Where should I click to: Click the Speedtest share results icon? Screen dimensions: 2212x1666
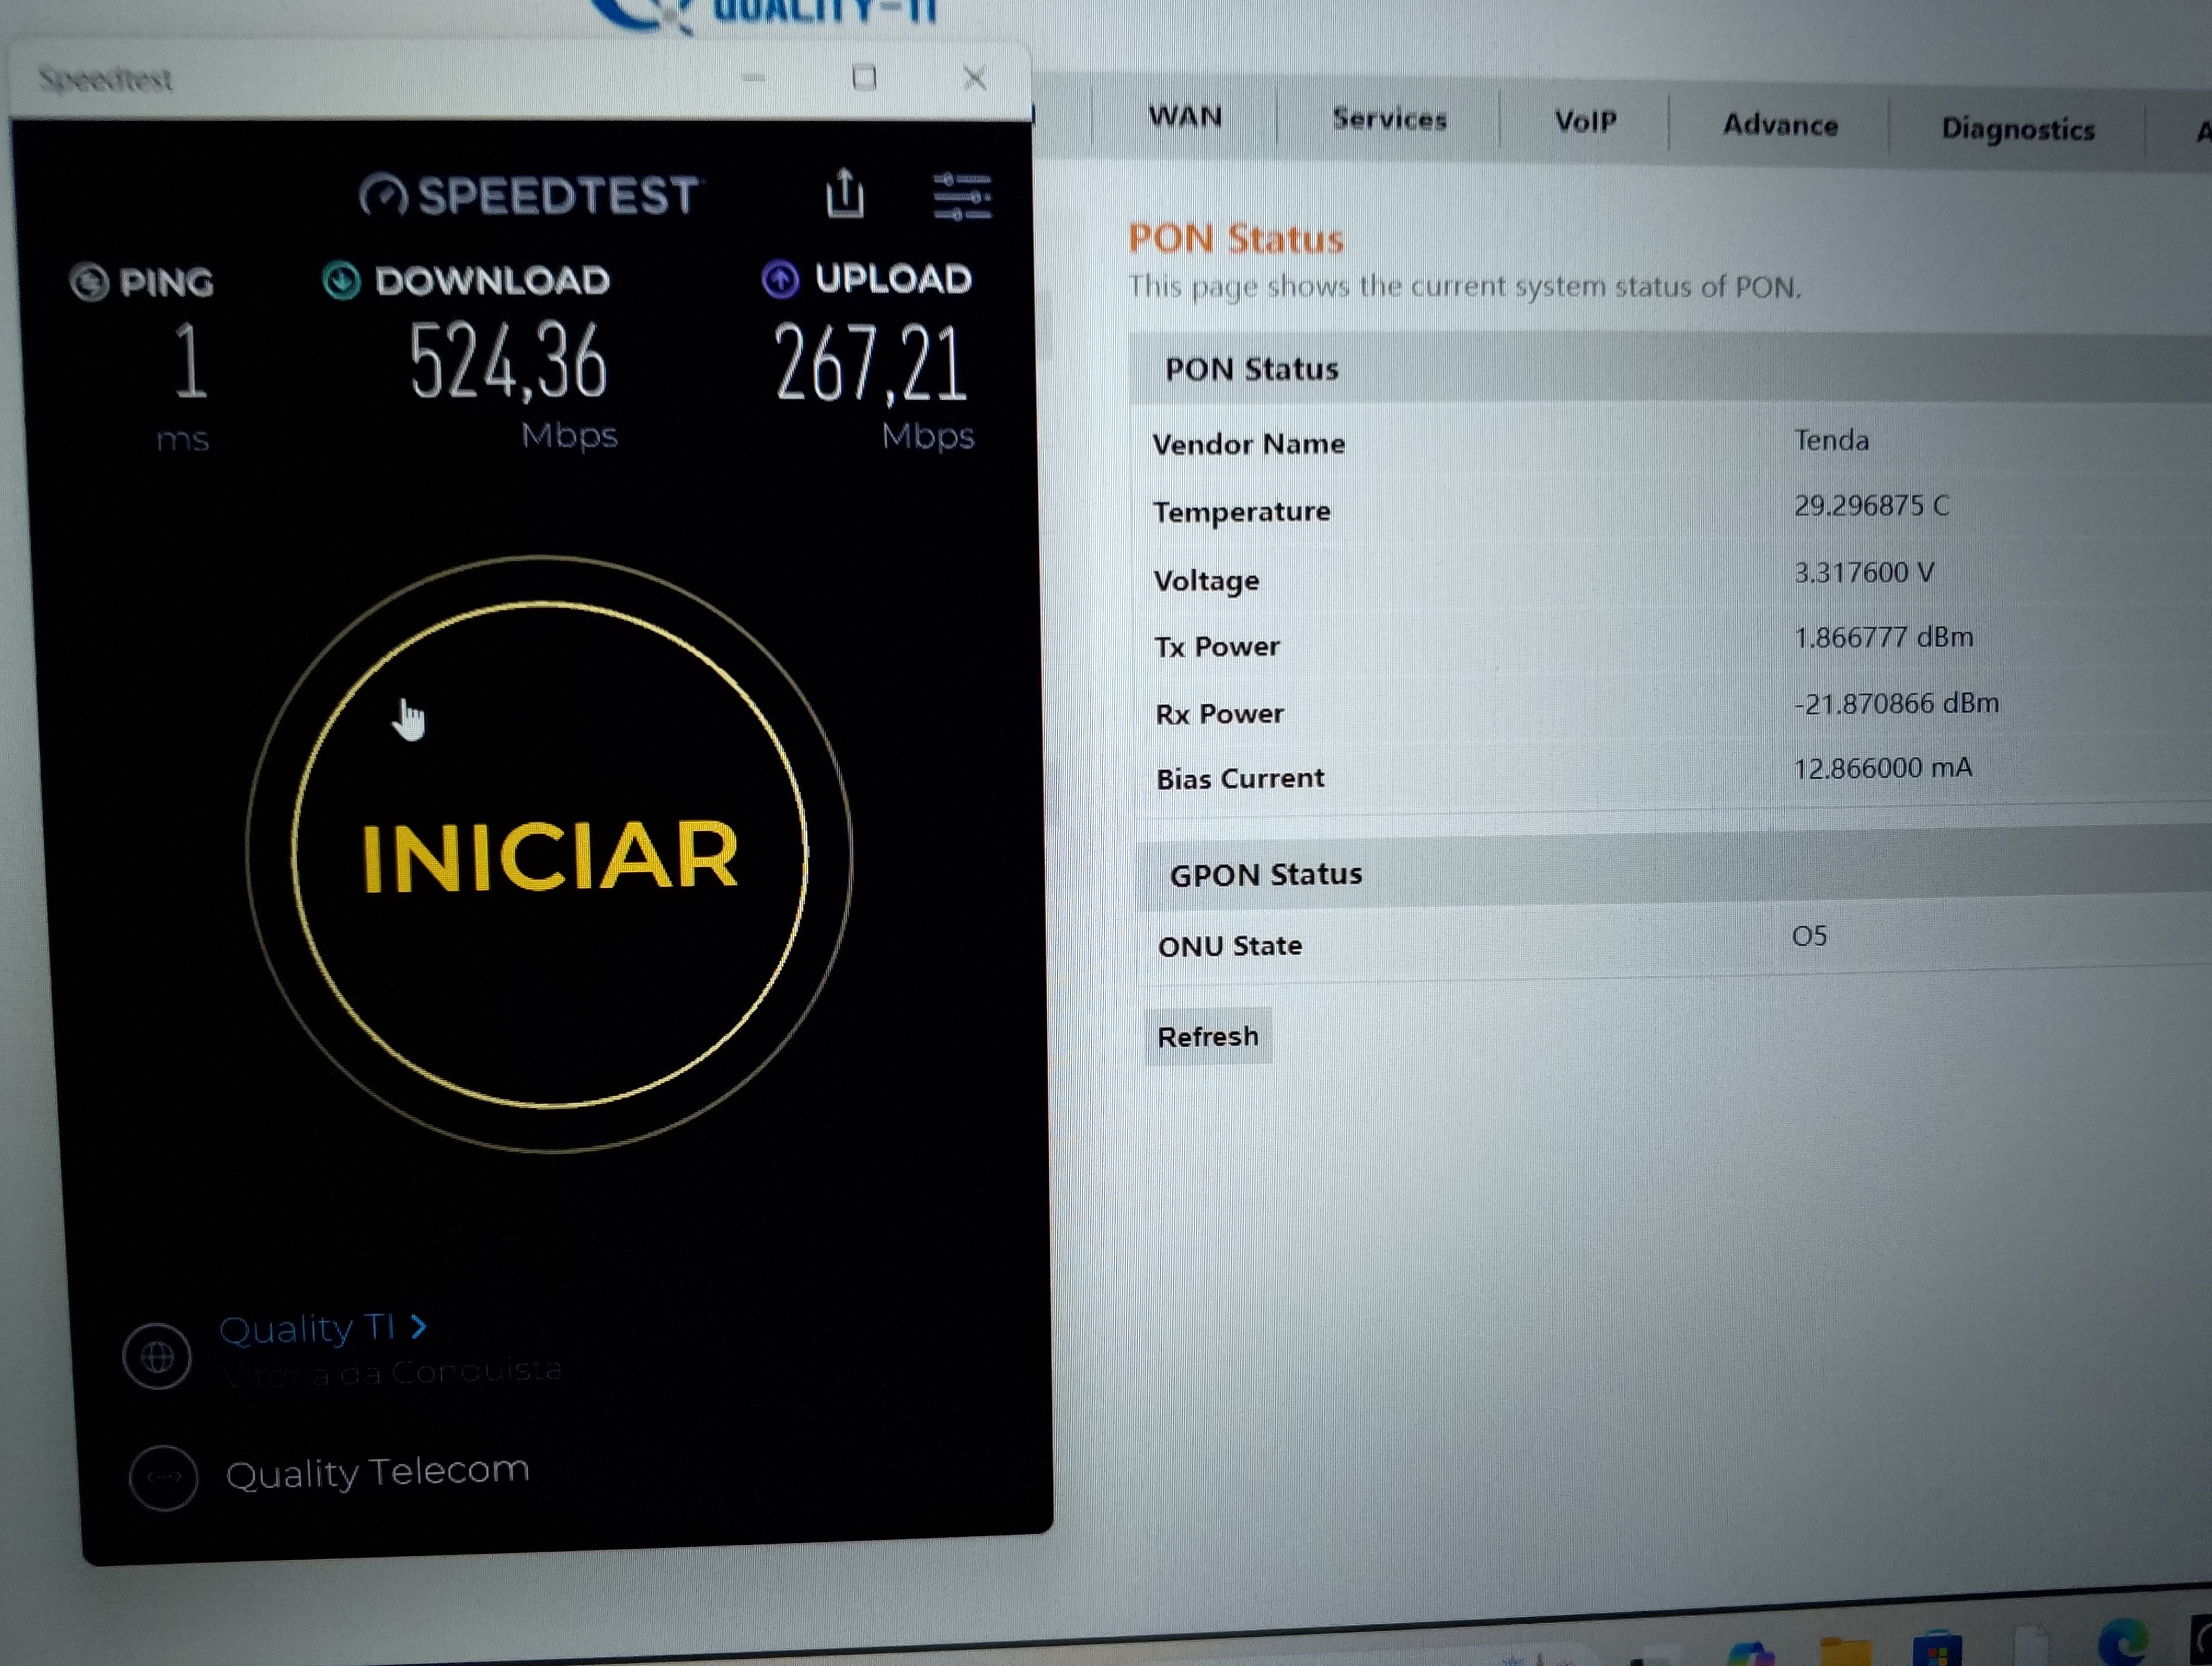pos(845,193)
